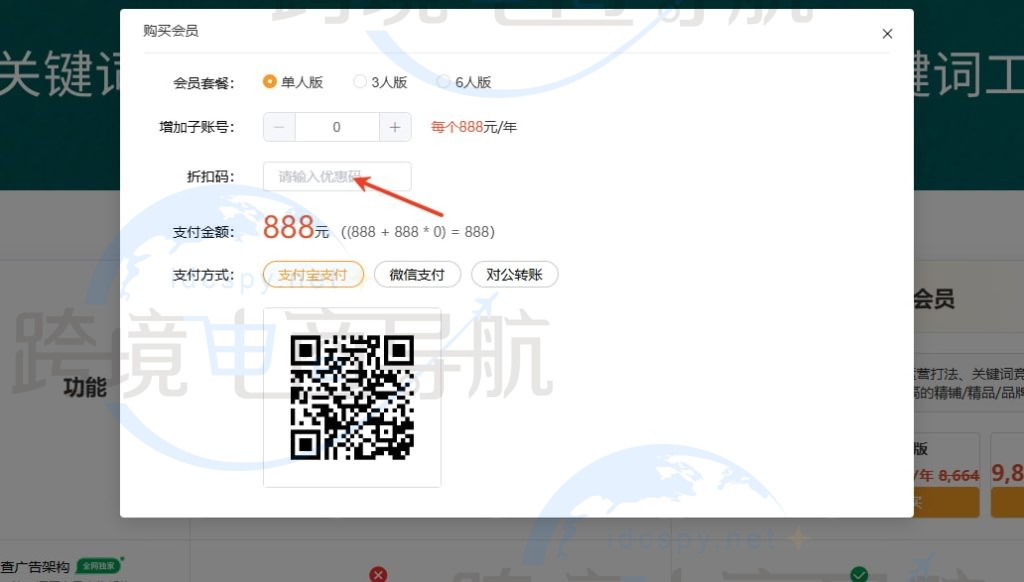Click the 全网独家 badge next to 查广告架构

point(100,566)
